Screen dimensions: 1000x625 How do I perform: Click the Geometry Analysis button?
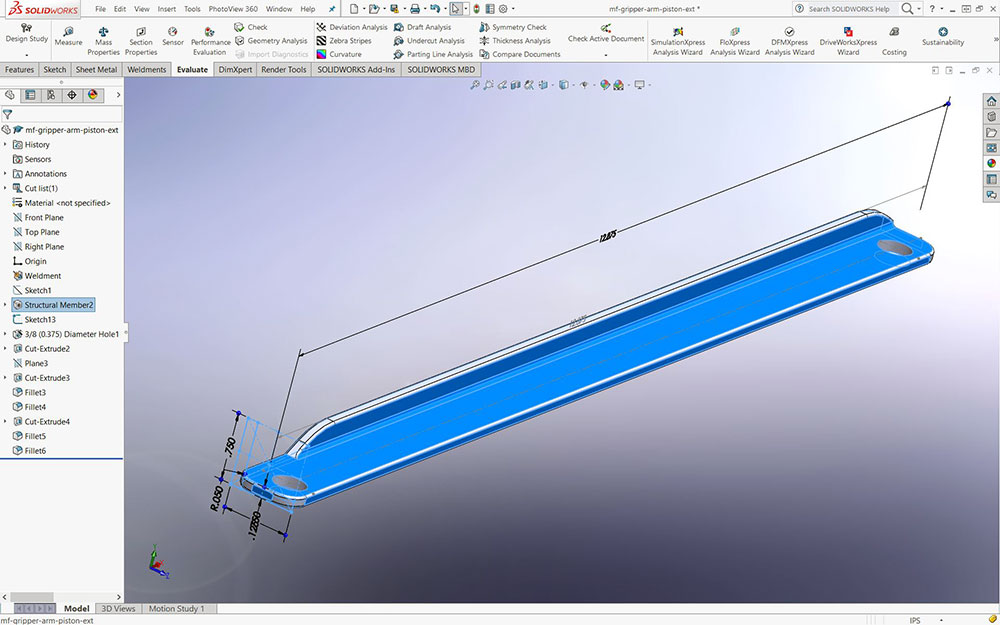coord(270,41)
